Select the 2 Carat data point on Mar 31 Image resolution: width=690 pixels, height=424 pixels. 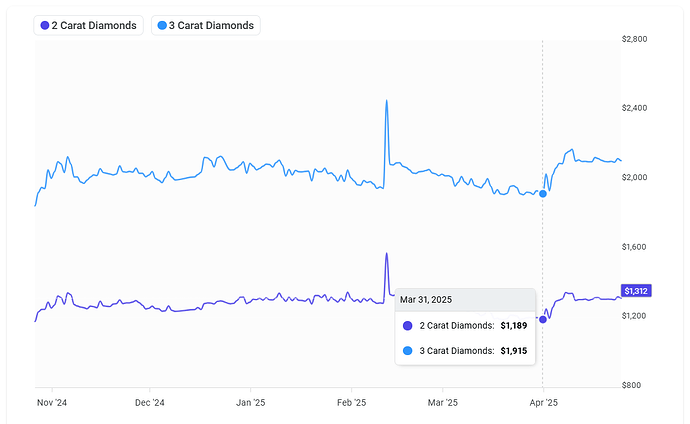tap(543, 319)
